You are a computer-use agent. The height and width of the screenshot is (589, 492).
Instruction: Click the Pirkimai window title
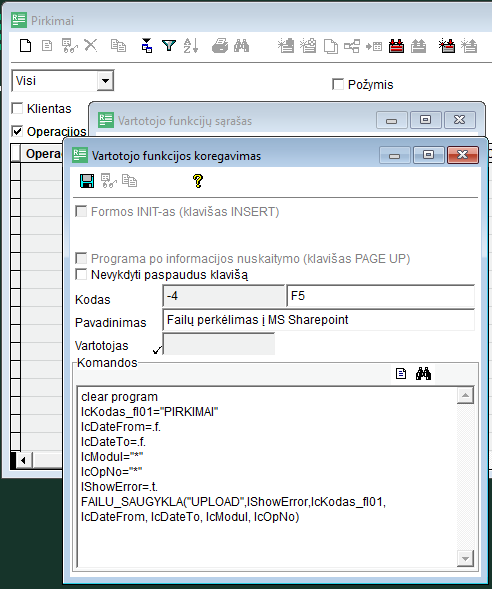tap(52, 21)
